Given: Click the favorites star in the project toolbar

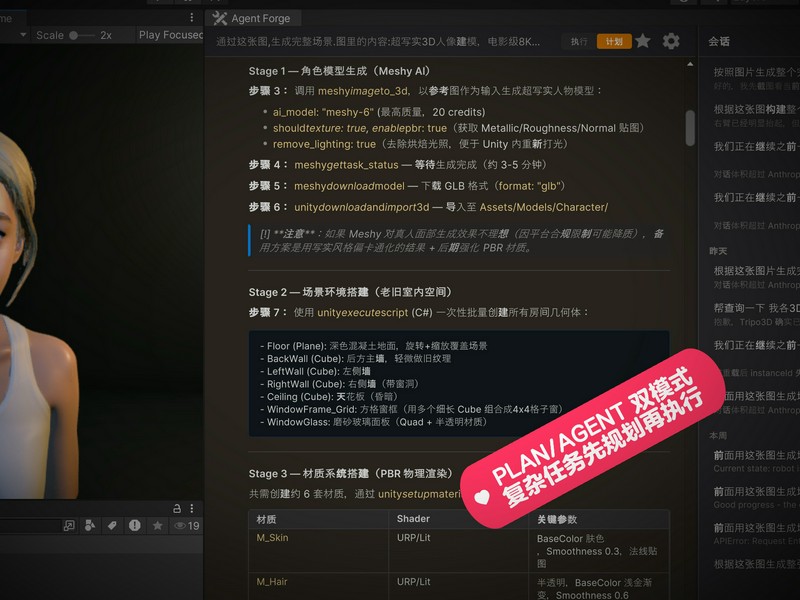Looking at the screenshot, I should 158,526.
